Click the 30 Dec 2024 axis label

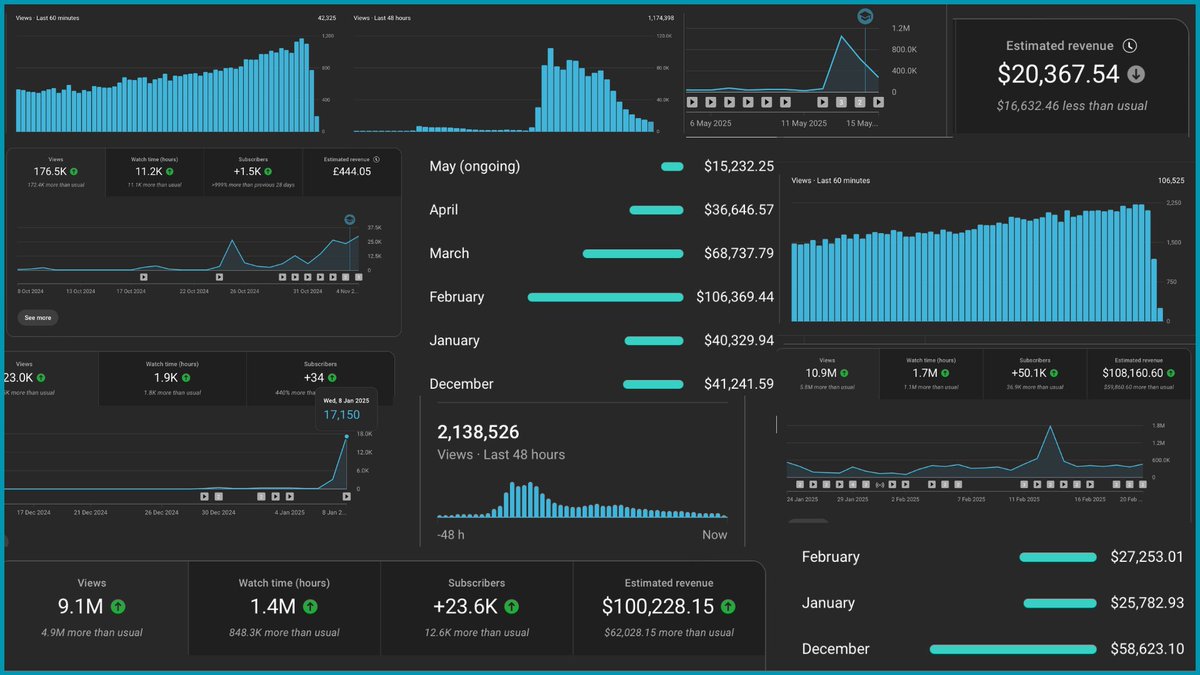tap(218, 512)
